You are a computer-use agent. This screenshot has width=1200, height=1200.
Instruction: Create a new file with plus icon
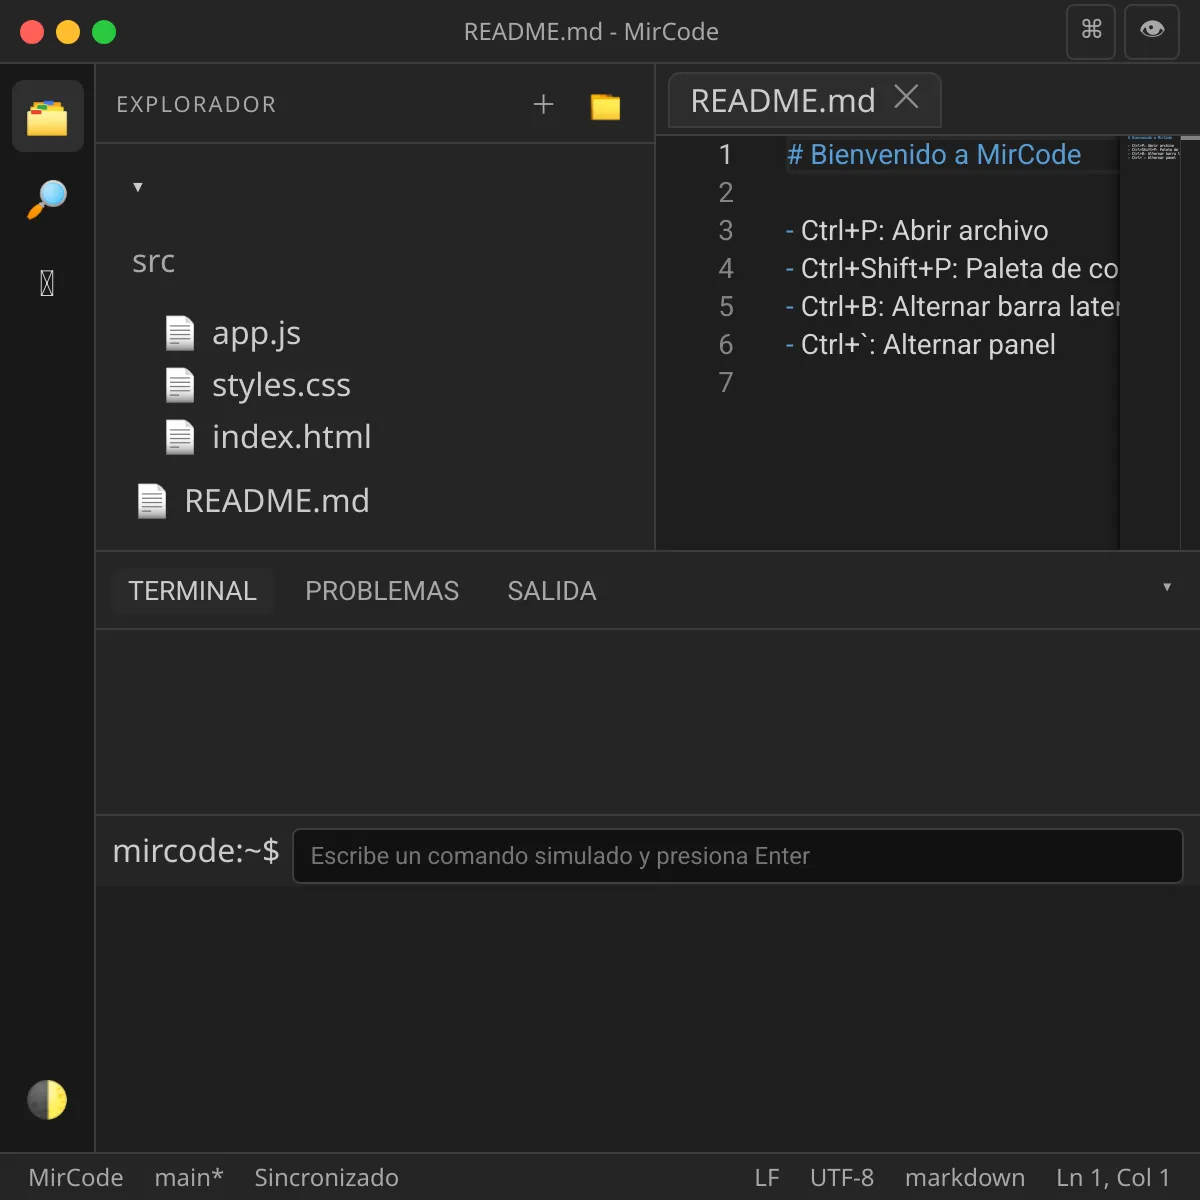(x=543, y=104)
